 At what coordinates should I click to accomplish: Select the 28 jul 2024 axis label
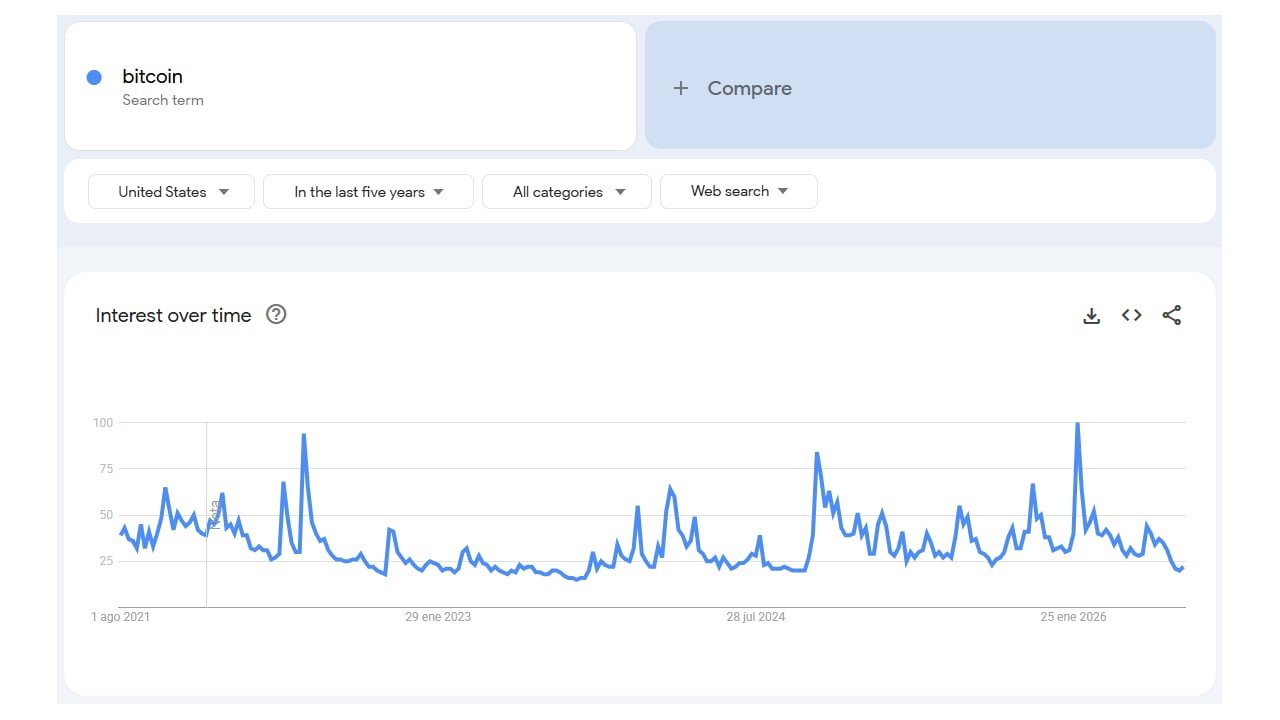tap(756, 617)
